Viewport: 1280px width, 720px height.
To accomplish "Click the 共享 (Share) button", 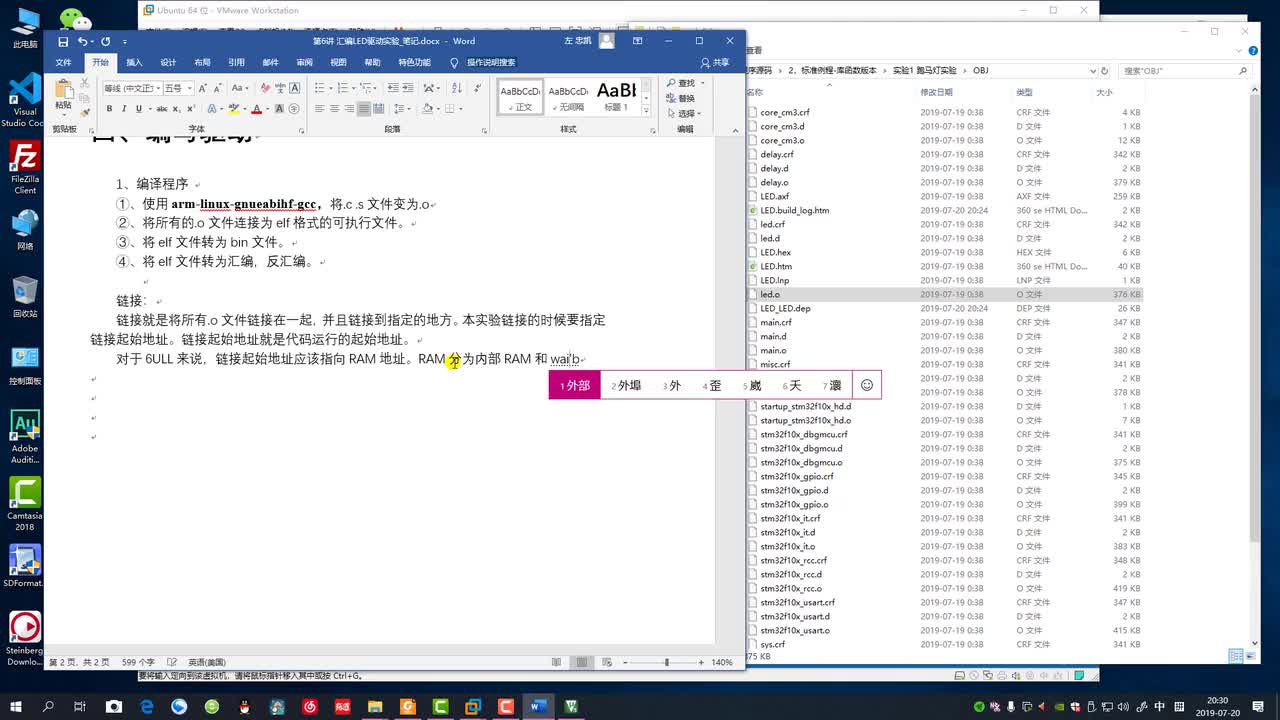I will tap(715, 62).
